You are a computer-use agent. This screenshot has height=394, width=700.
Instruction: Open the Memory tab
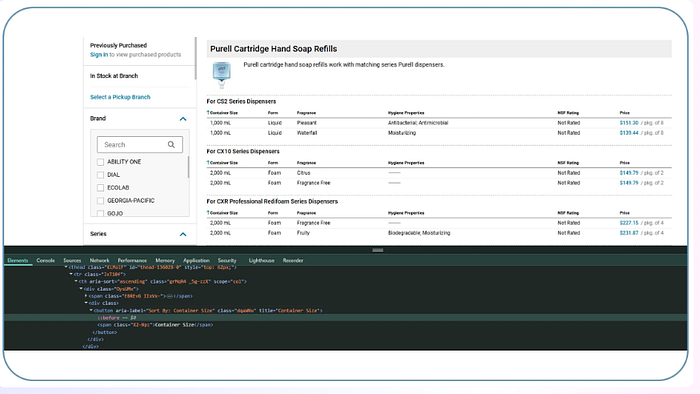[x=165, y=261]
